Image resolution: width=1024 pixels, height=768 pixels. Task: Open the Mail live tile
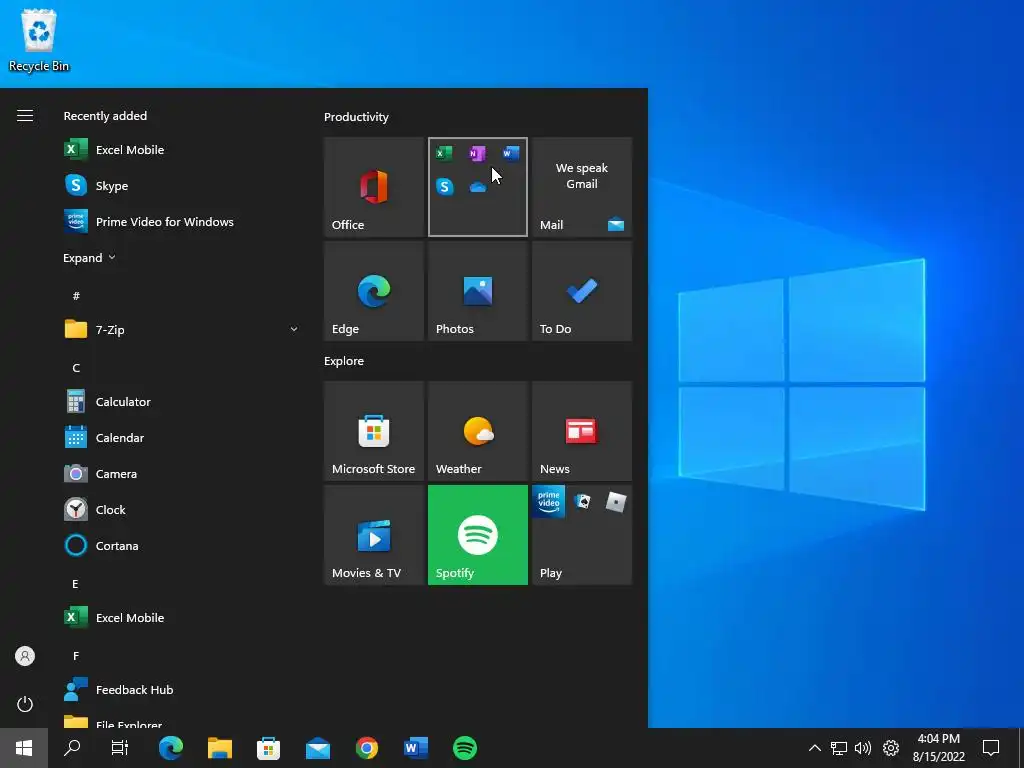pyautogui.click(x=582, y=187)
